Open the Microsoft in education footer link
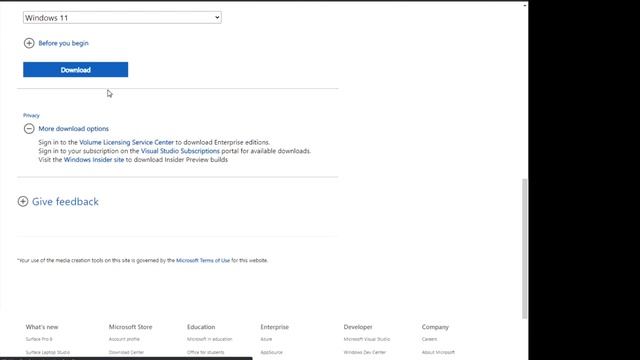640x360 pixels. (209, 339)
